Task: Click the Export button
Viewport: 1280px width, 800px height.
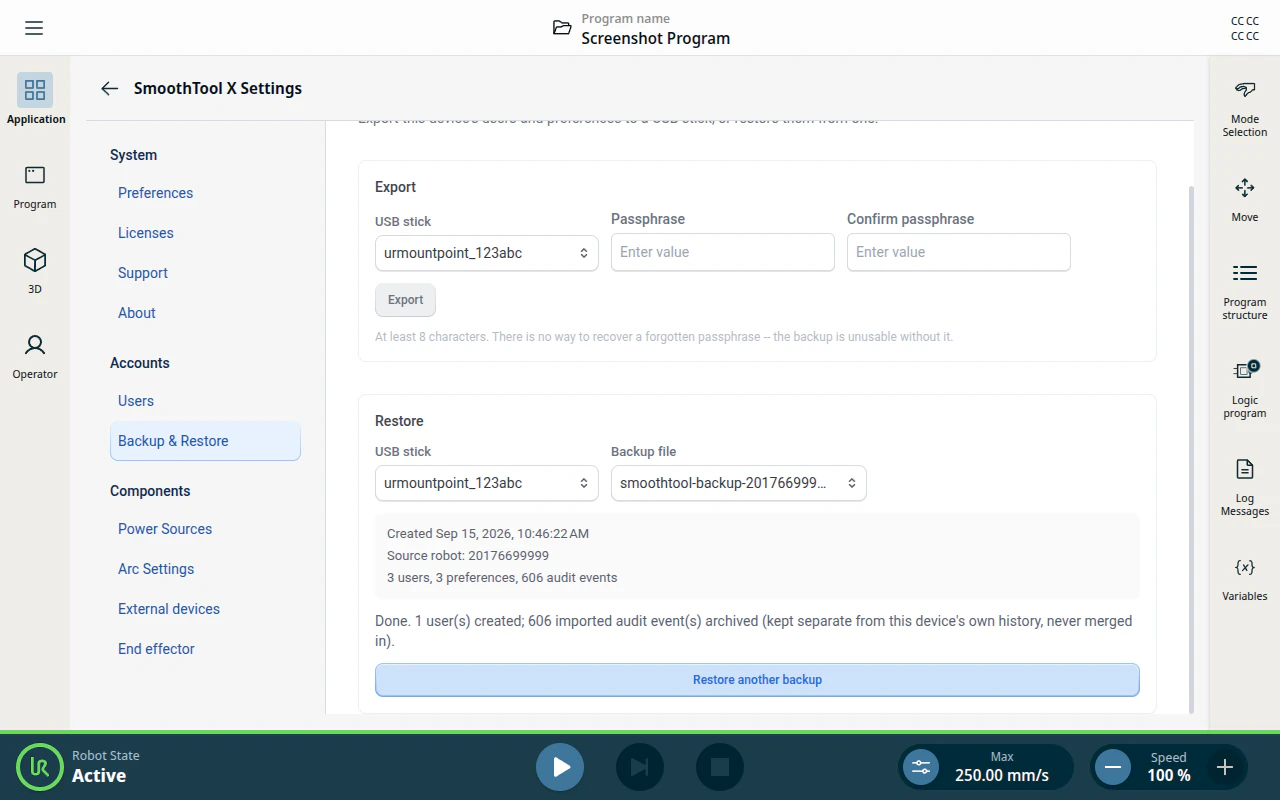Action: click(405, 300)
